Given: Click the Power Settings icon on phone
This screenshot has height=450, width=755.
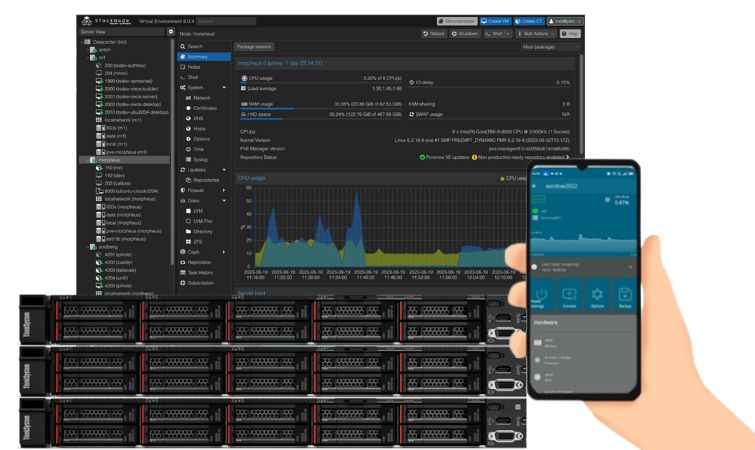Looking at the screenshot, I should tap(540, 294).
